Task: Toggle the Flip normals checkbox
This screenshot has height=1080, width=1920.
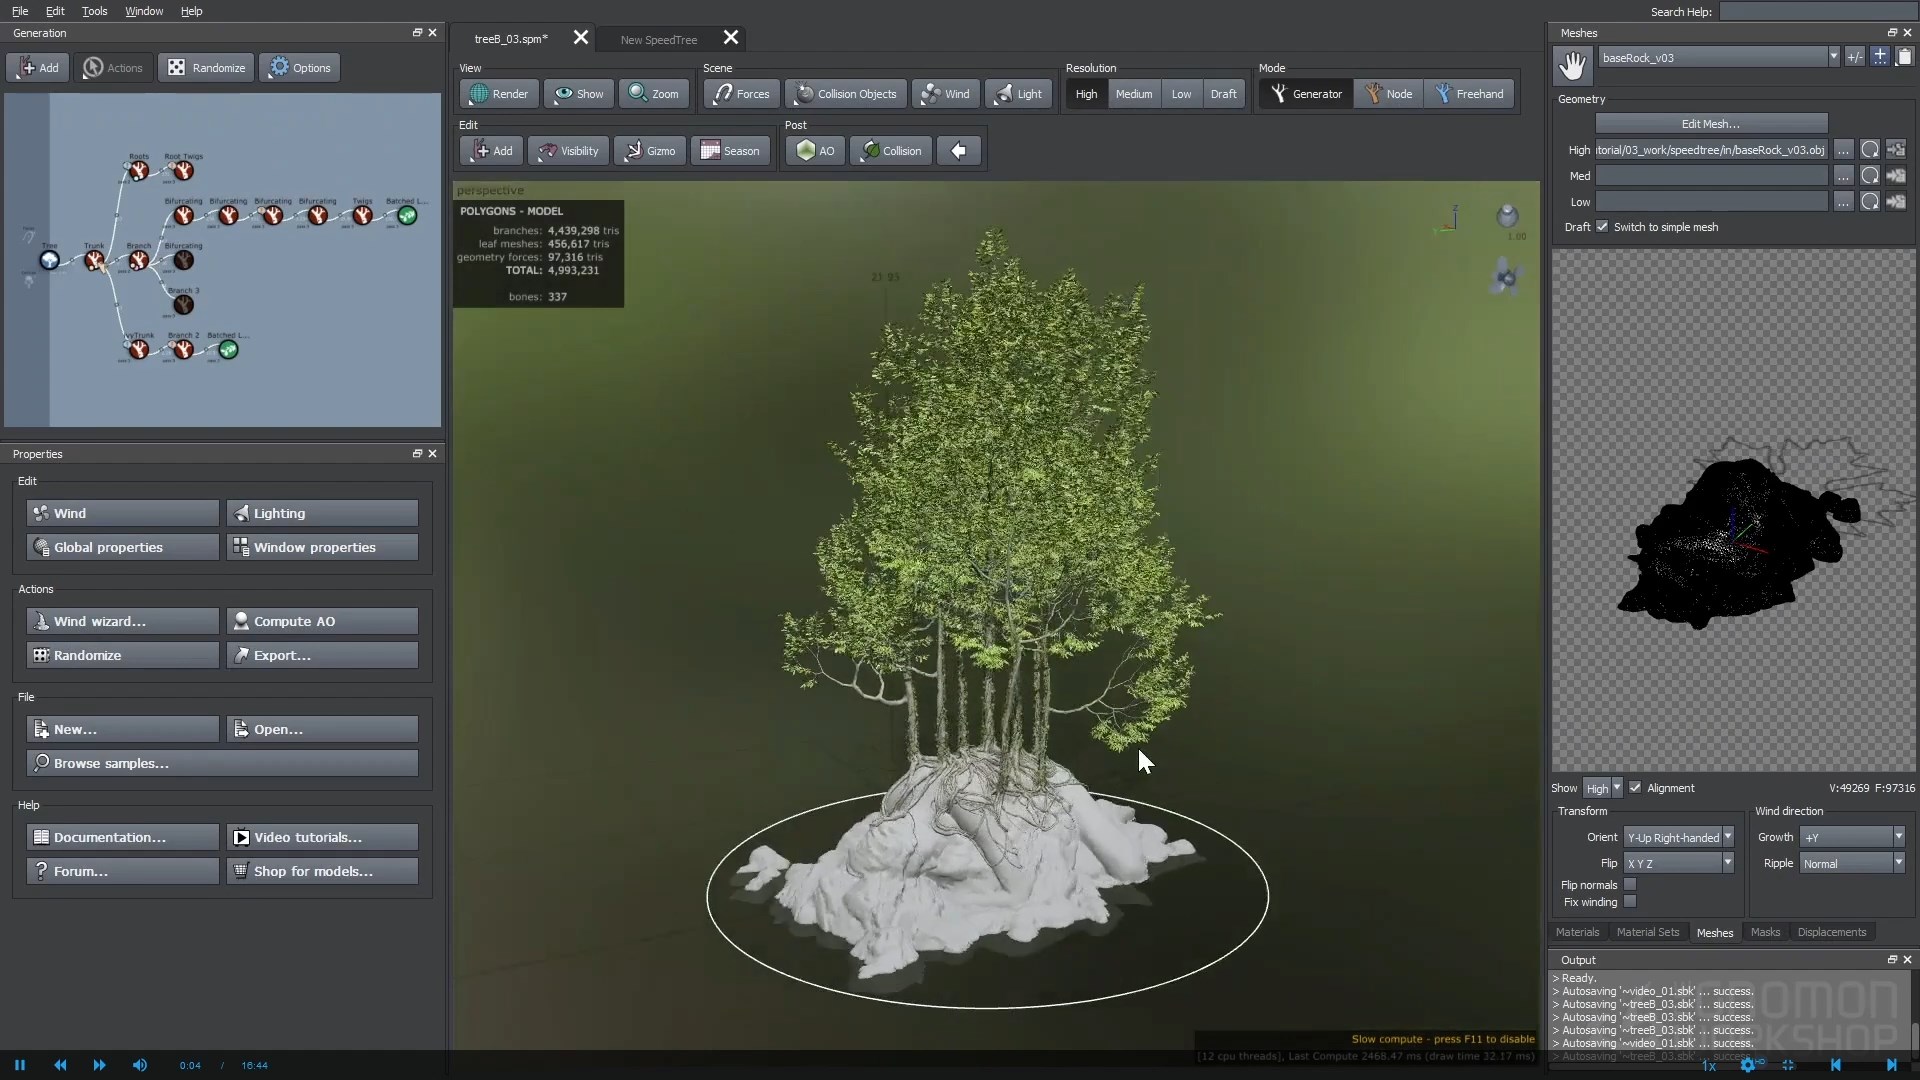Action: coord(1631,884)
